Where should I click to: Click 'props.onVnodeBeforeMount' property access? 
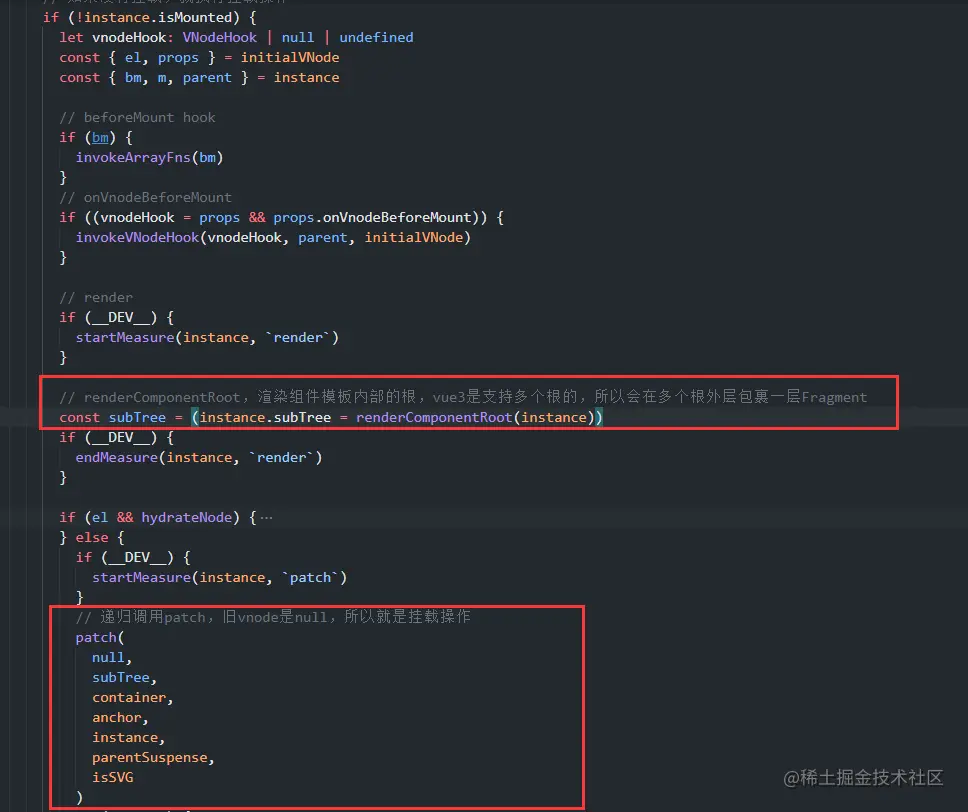click(372, 217)
